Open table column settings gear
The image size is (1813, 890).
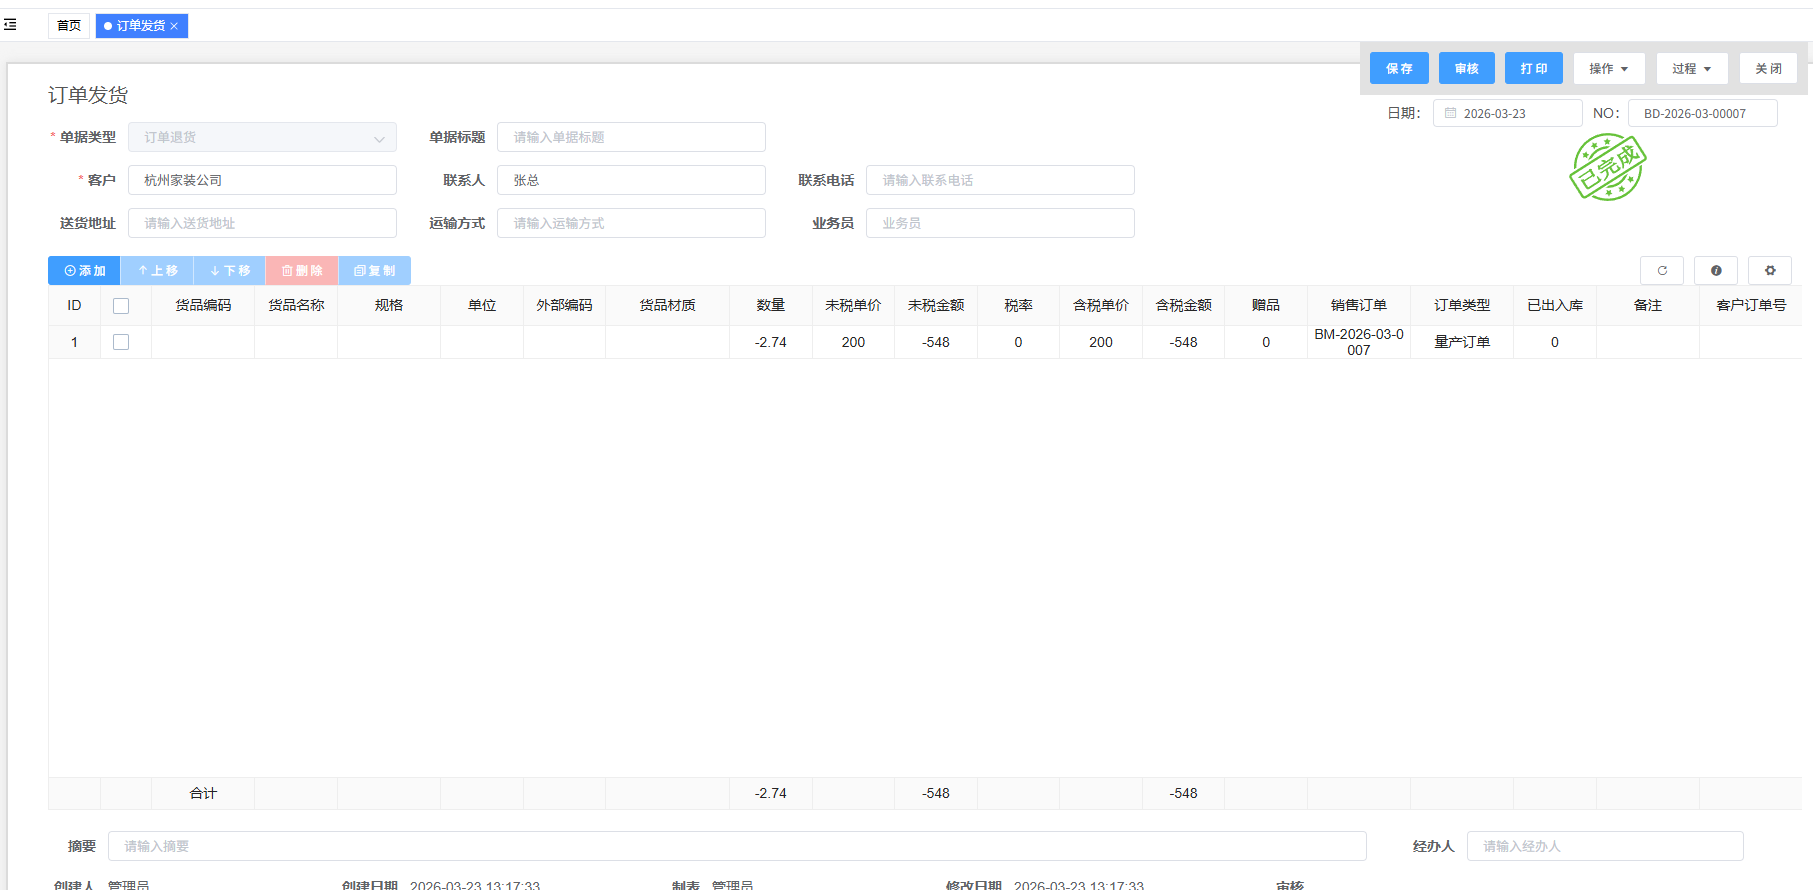1769,271
